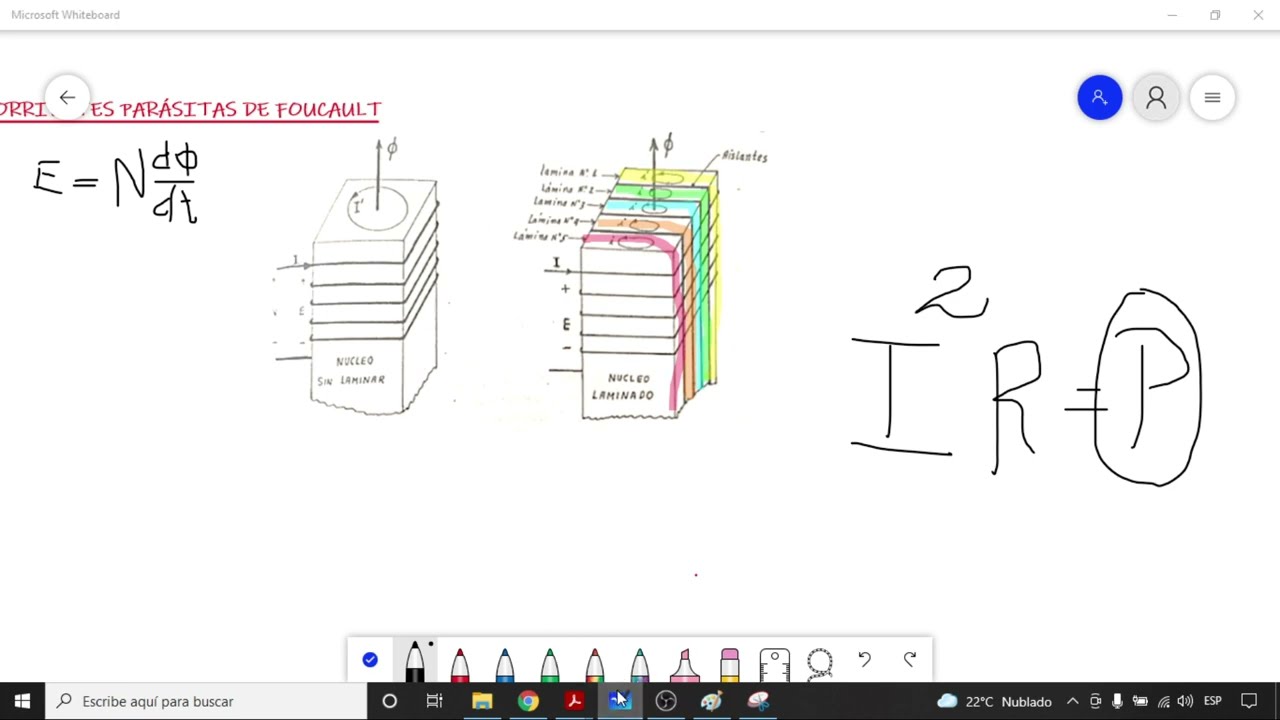
Task: Open the Whiteboard settings hamburger menu
Action: click(1212, 98)
